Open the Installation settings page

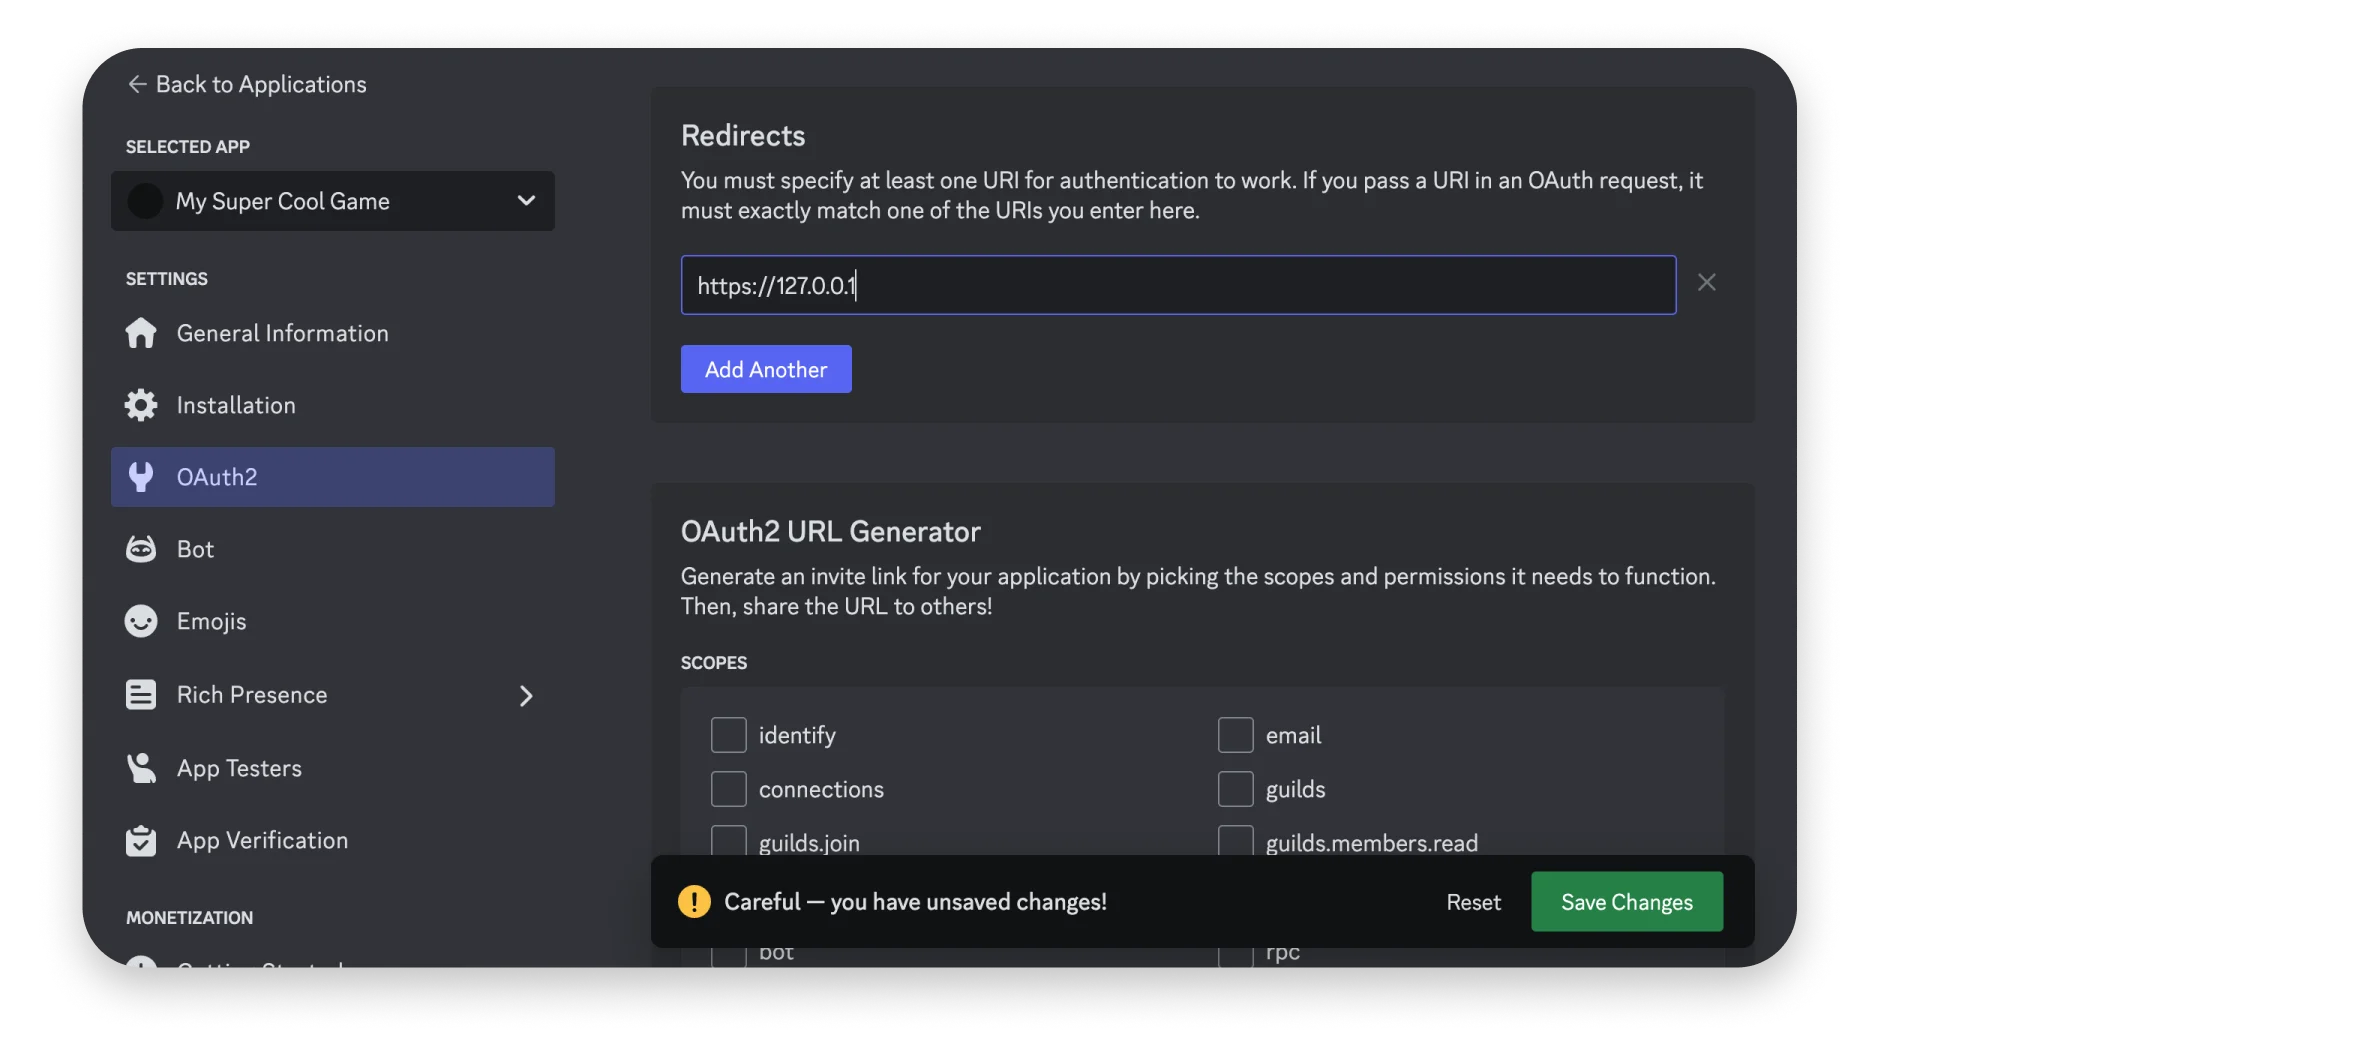[x=333, y=405]
